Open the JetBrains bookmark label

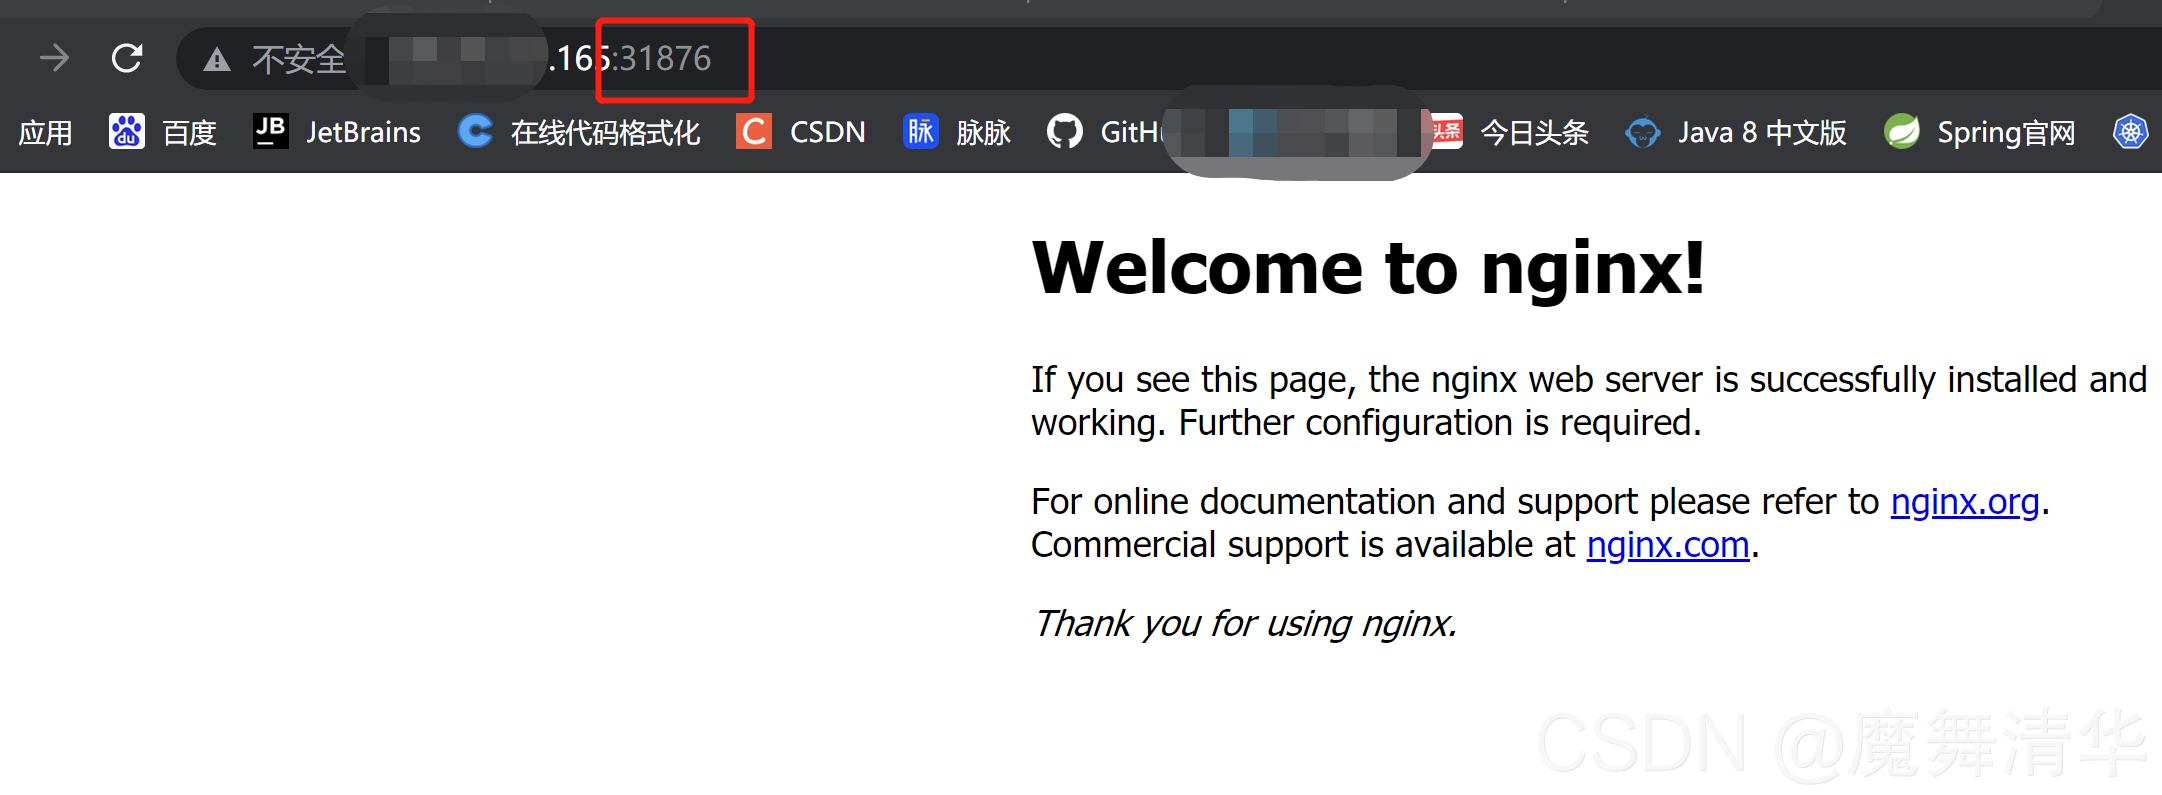(x=363, y=132)
